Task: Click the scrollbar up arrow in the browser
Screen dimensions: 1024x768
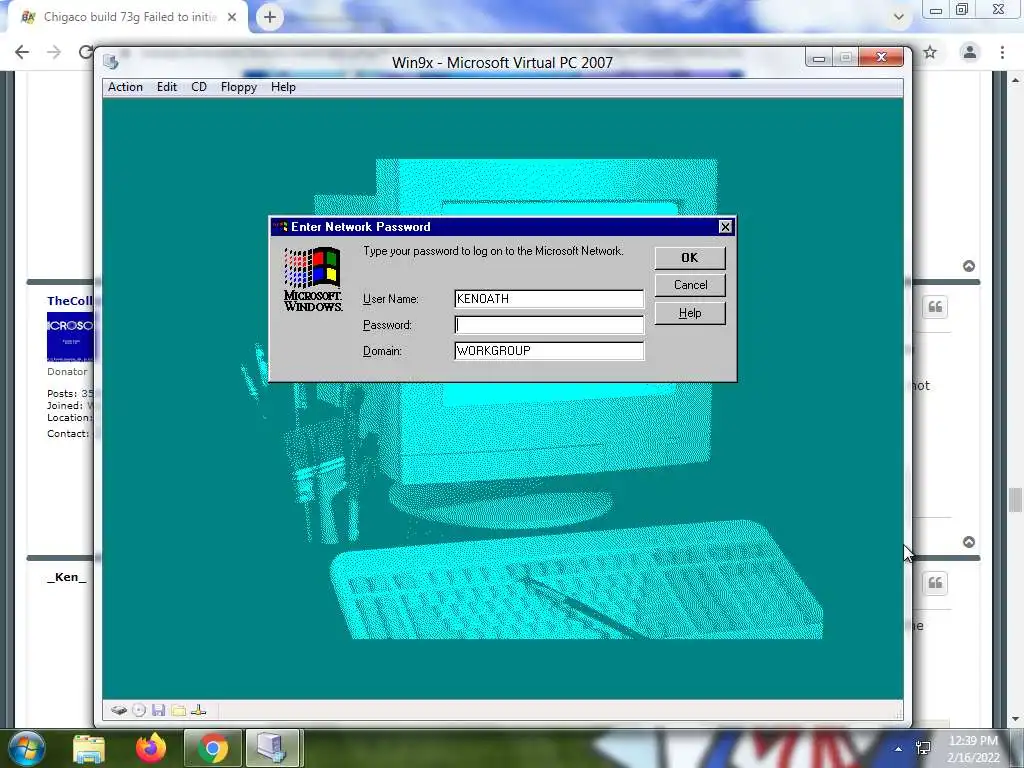Action: pos(1015,80)
